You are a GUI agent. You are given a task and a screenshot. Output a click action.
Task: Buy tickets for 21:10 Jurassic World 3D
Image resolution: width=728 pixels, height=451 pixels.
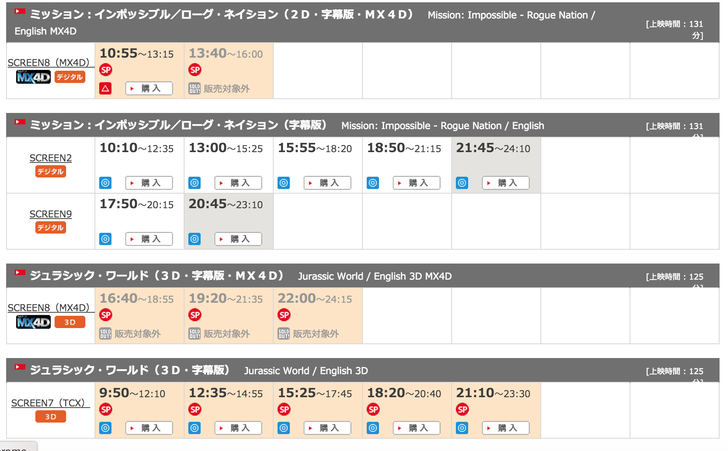click(x=506, y=428)
